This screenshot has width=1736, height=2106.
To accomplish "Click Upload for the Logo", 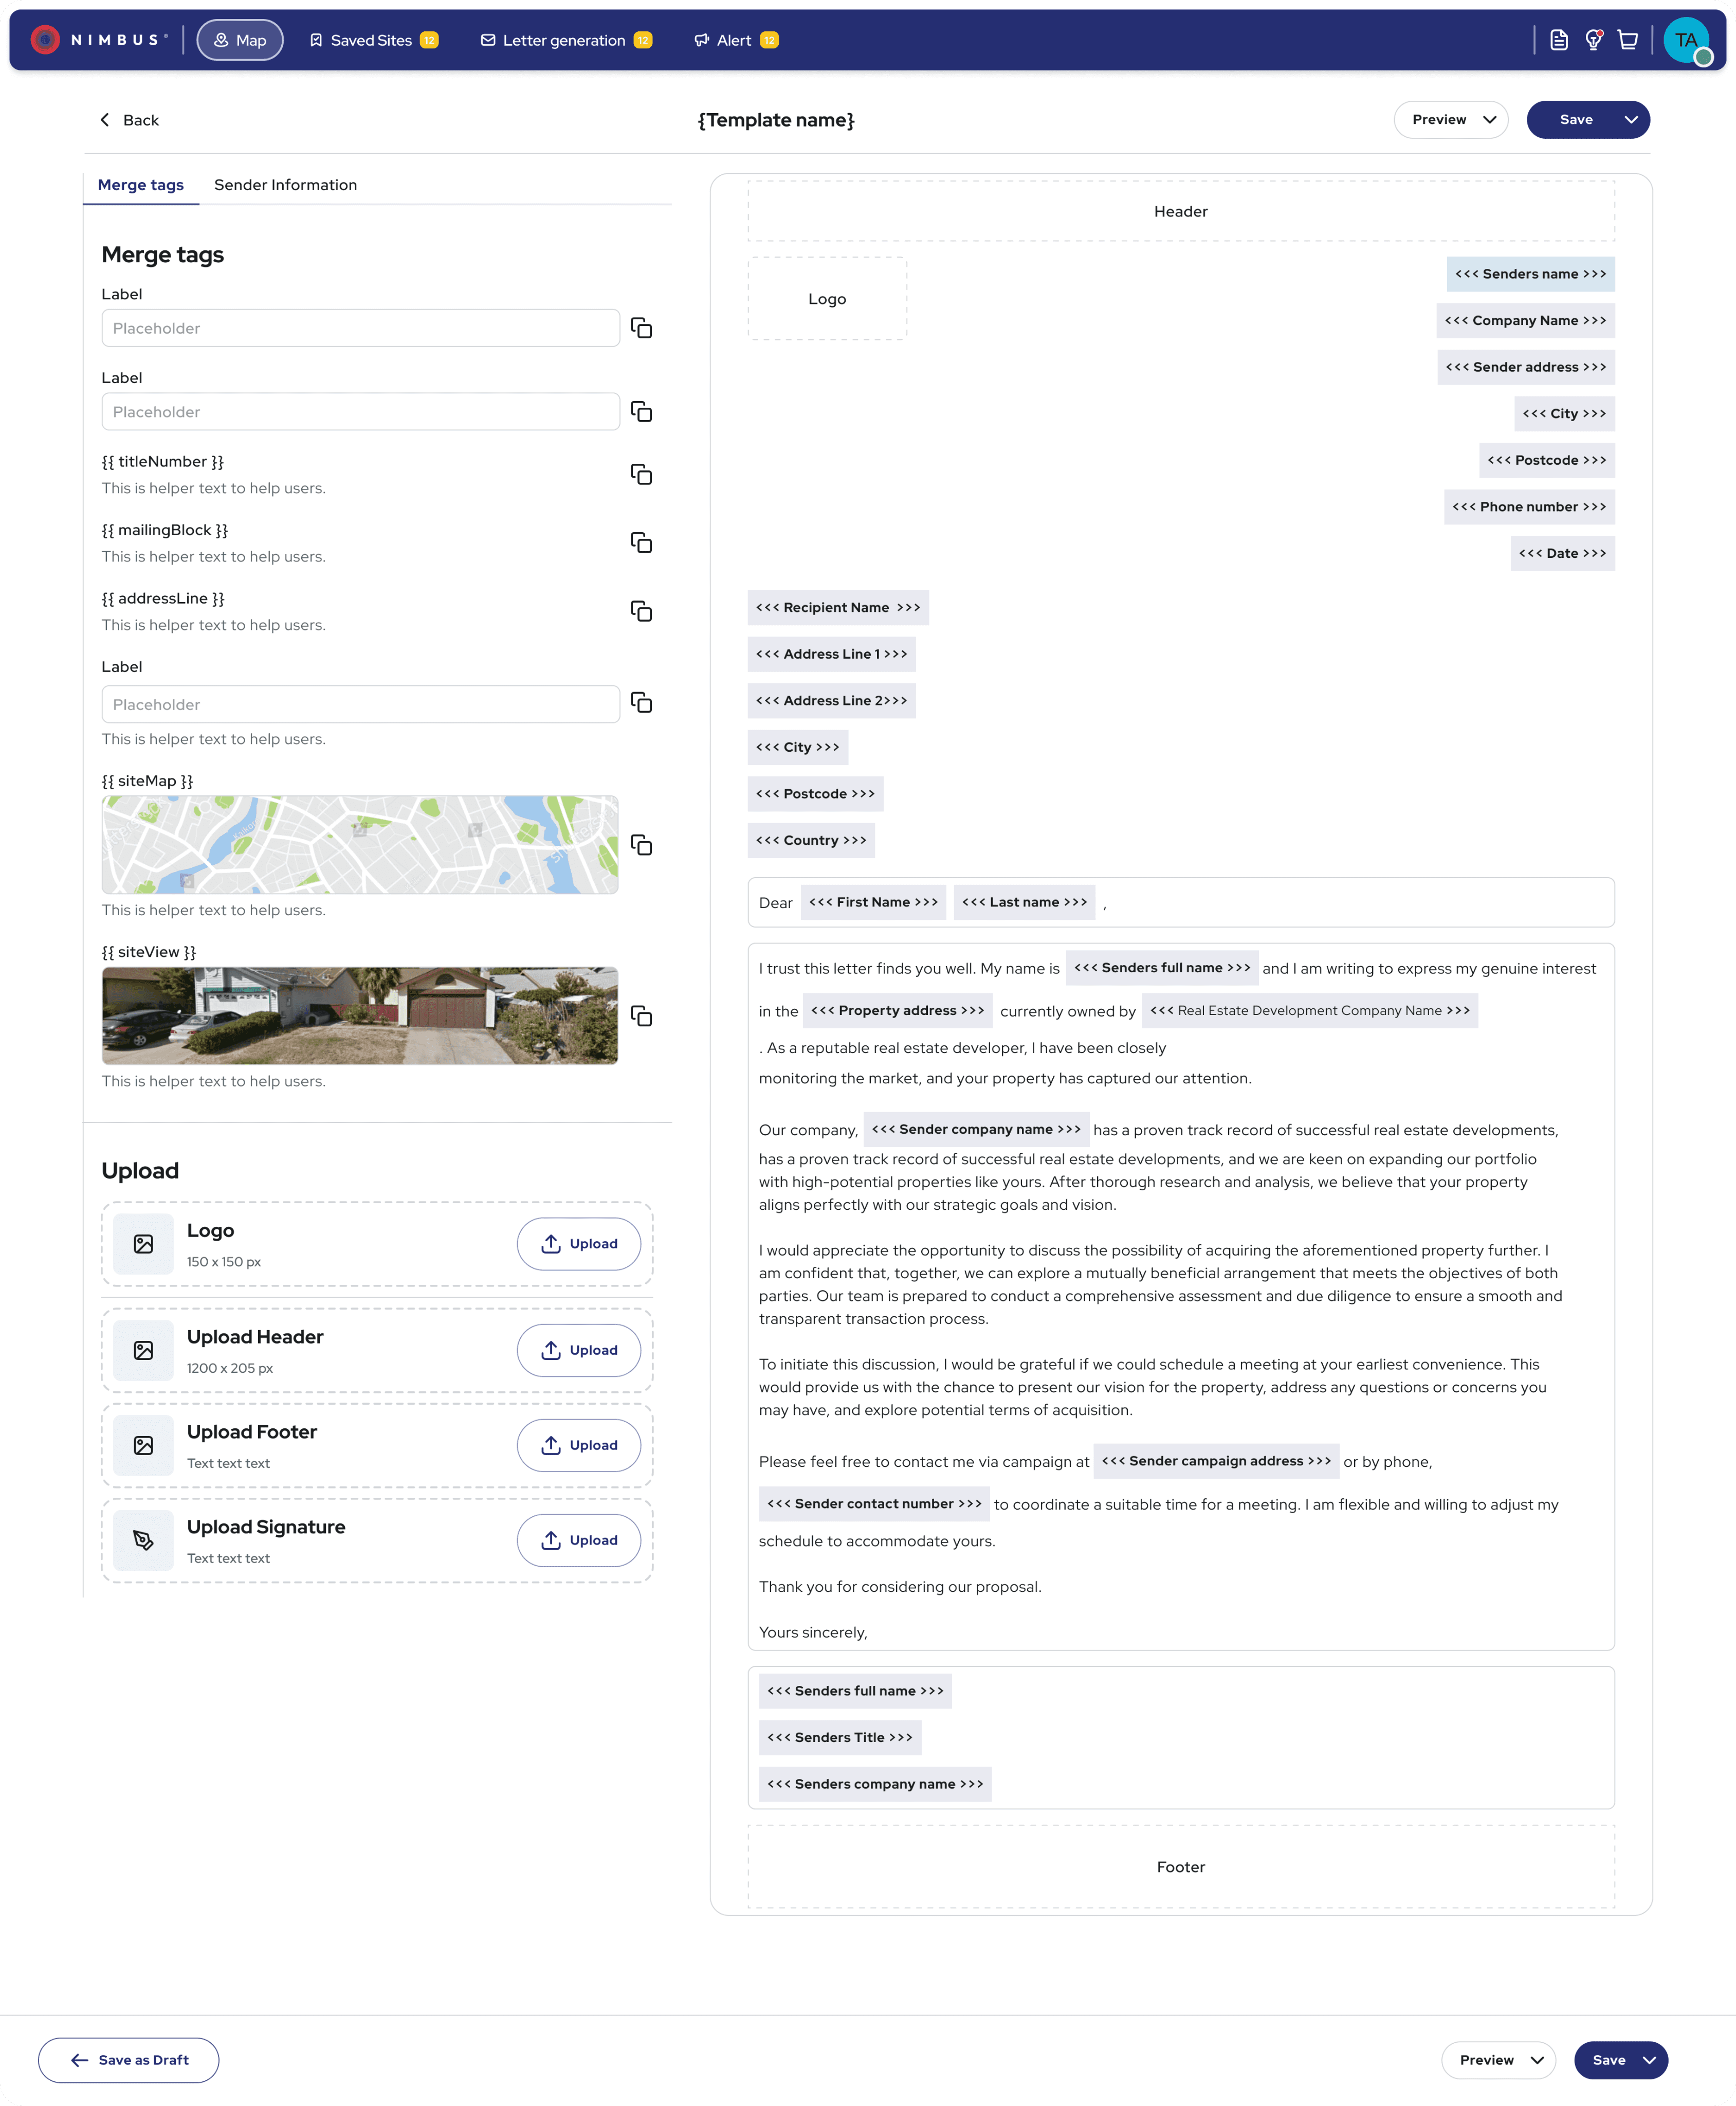I will pos(578,1244).
